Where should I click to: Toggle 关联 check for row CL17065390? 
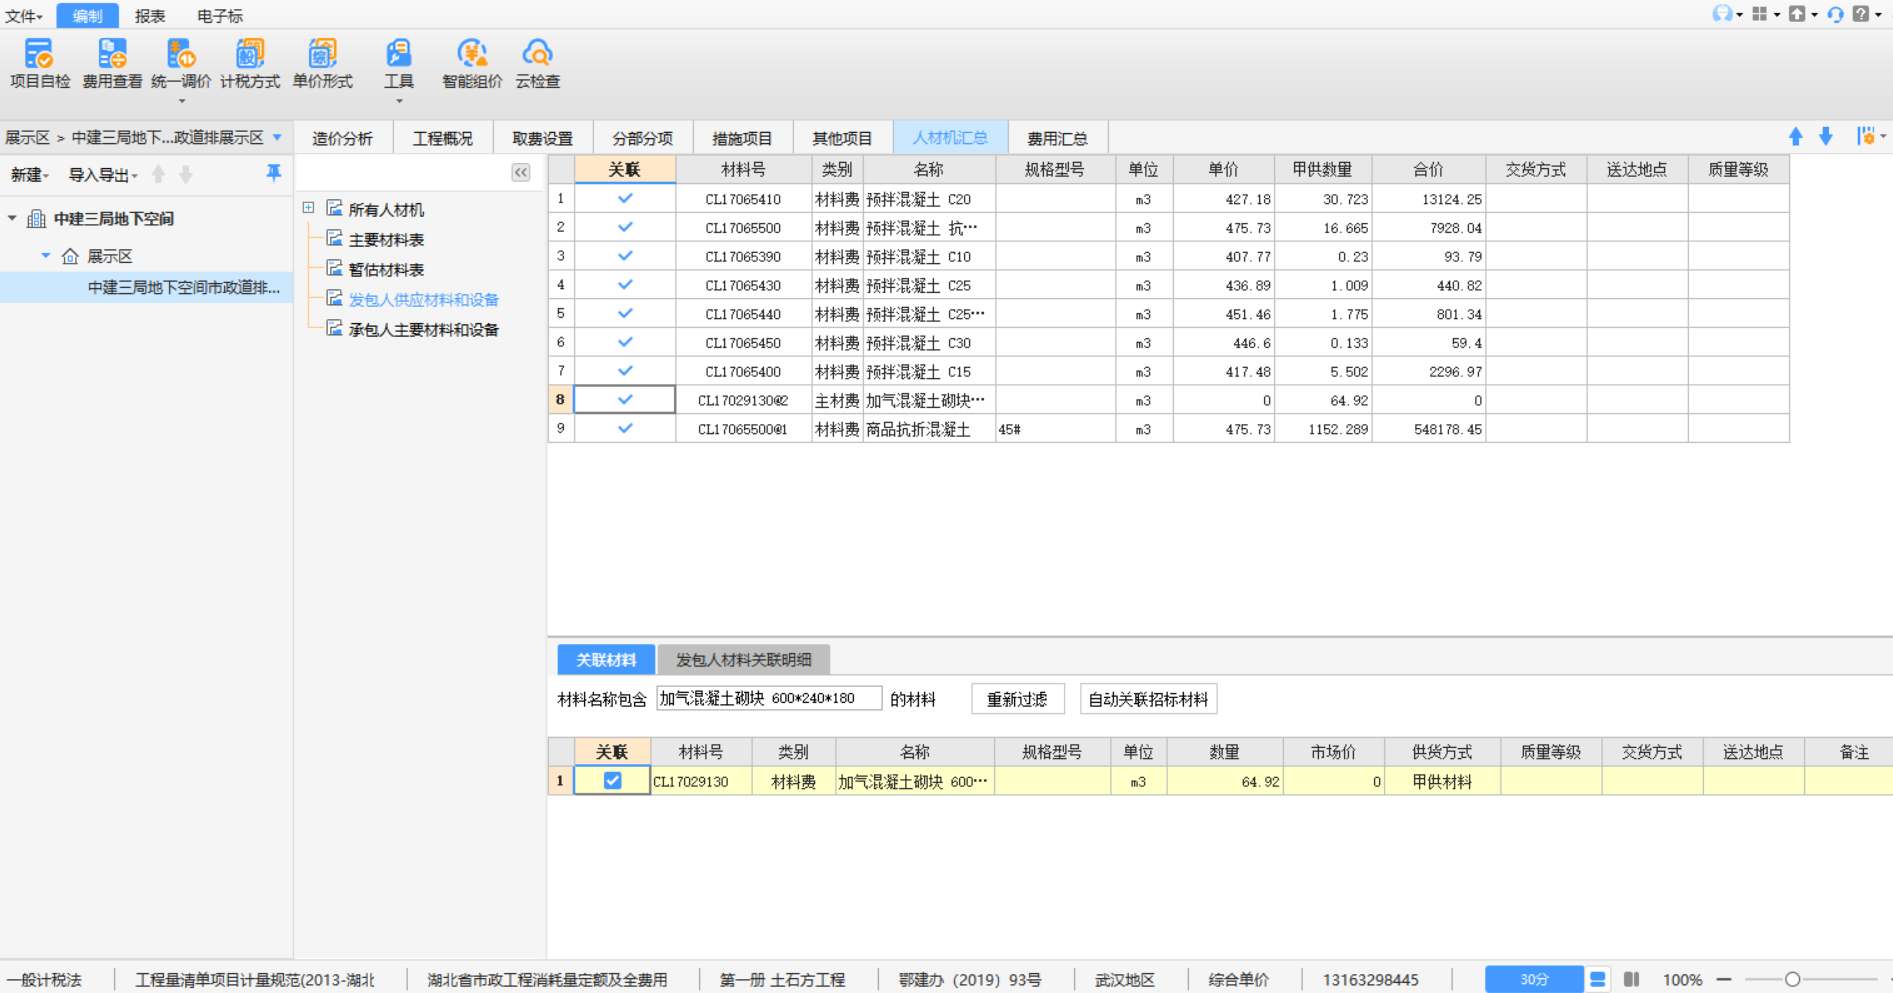tap(625, 256)
